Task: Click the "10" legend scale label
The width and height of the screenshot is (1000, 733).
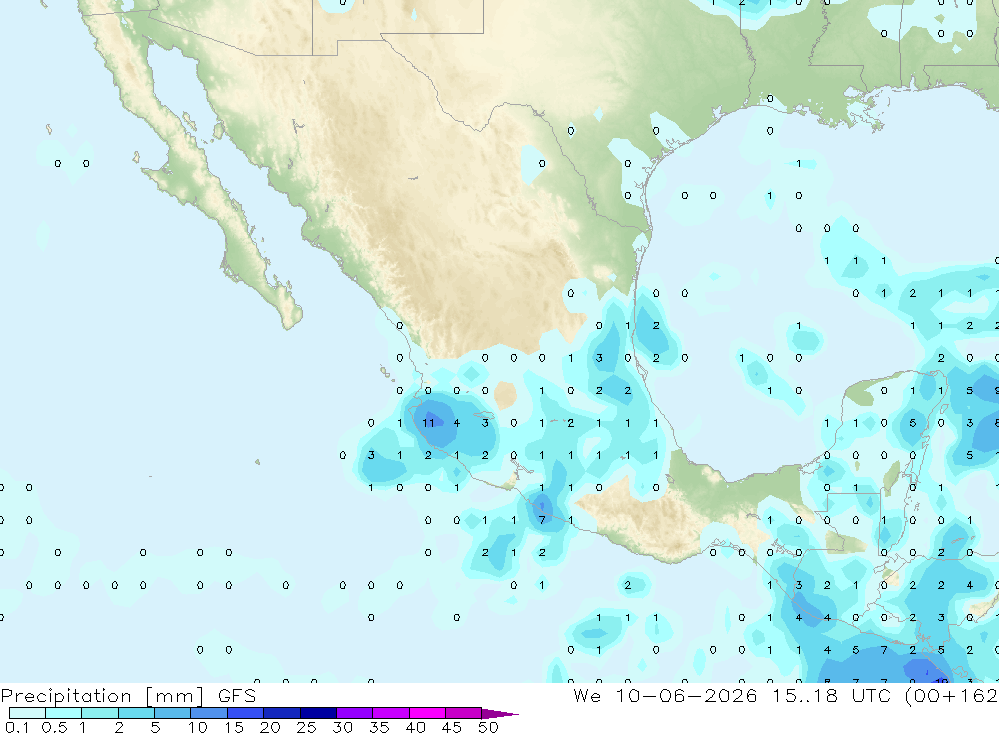Action: click(198, 727)
